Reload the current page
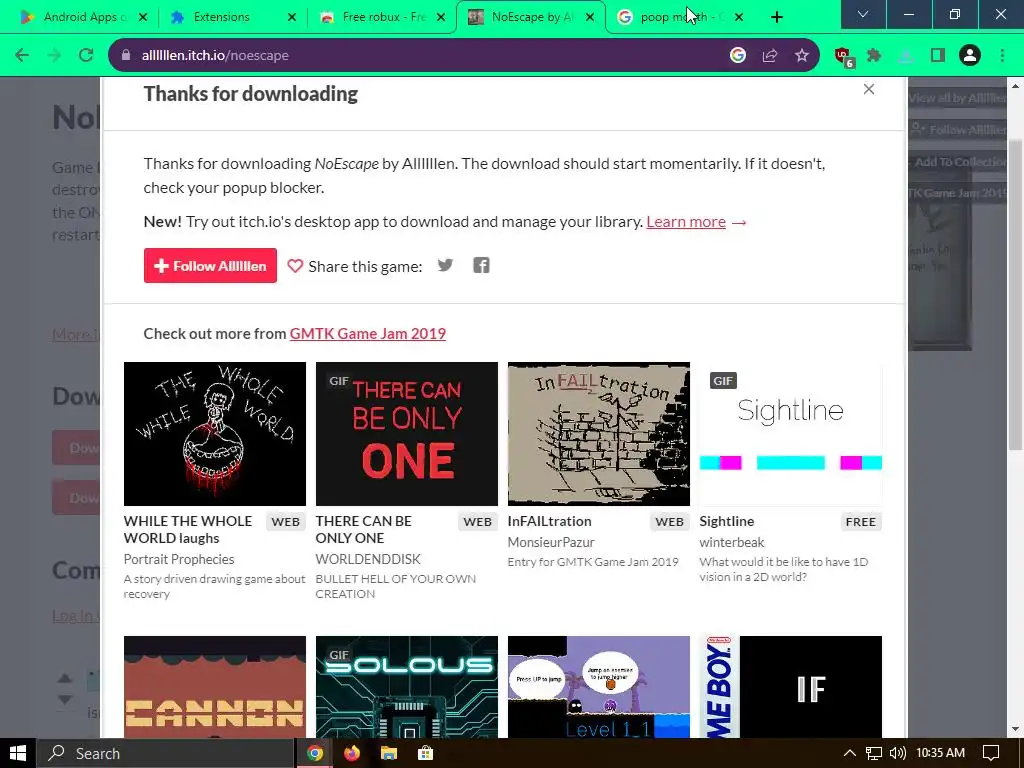Image resolution: width=1024 pixels, height=768 pixels. (x=86, y=56)
